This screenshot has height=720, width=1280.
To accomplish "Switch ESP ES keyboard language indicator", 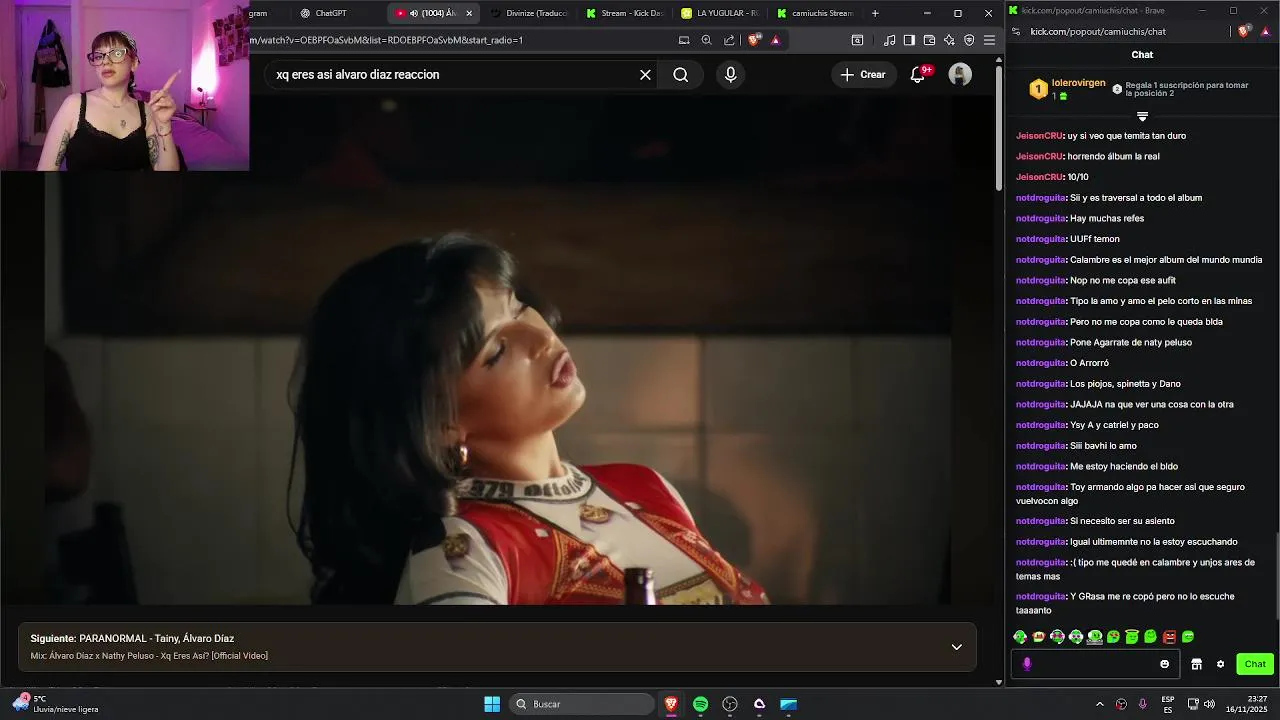I will (1168, 704).
